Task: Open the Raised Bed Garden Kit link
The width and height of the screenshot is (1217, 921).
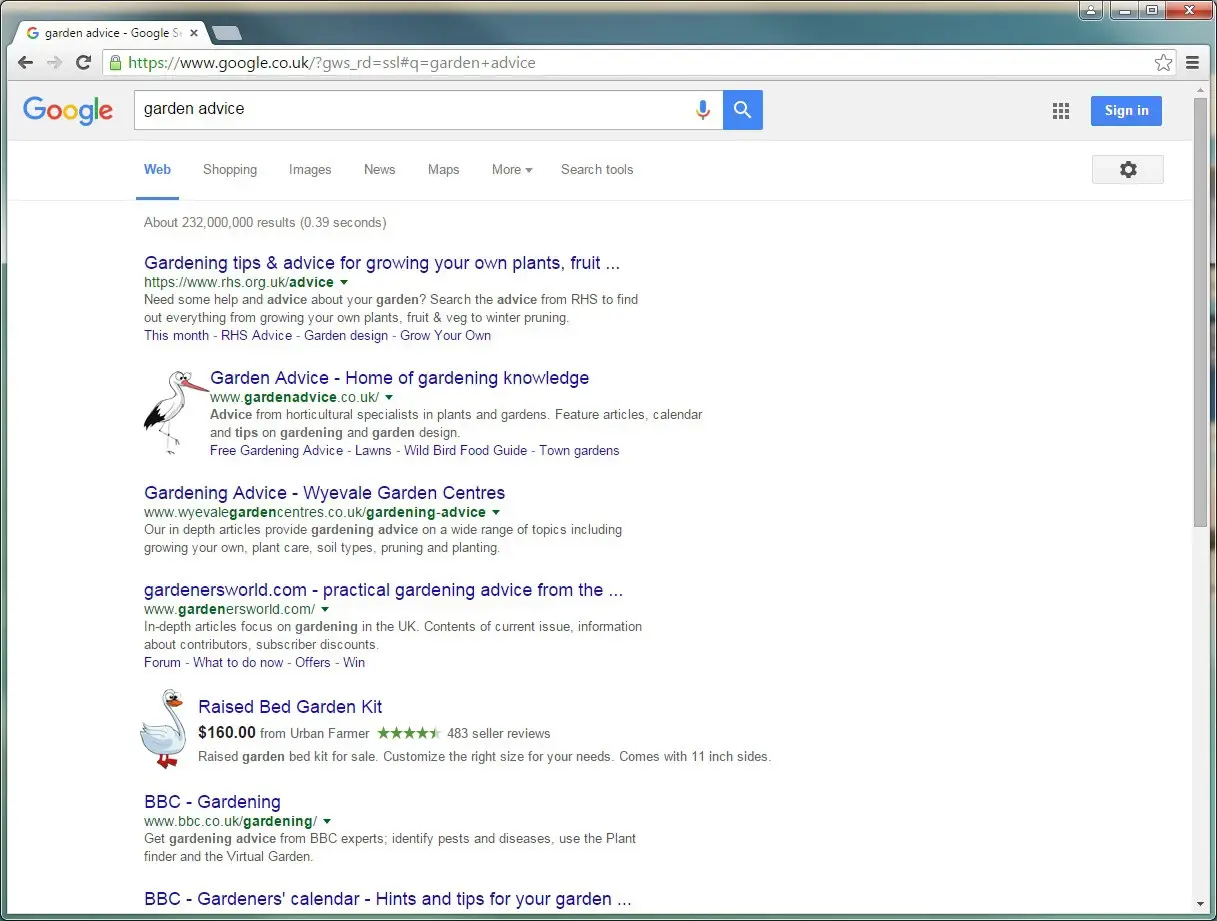Action: 290,707
